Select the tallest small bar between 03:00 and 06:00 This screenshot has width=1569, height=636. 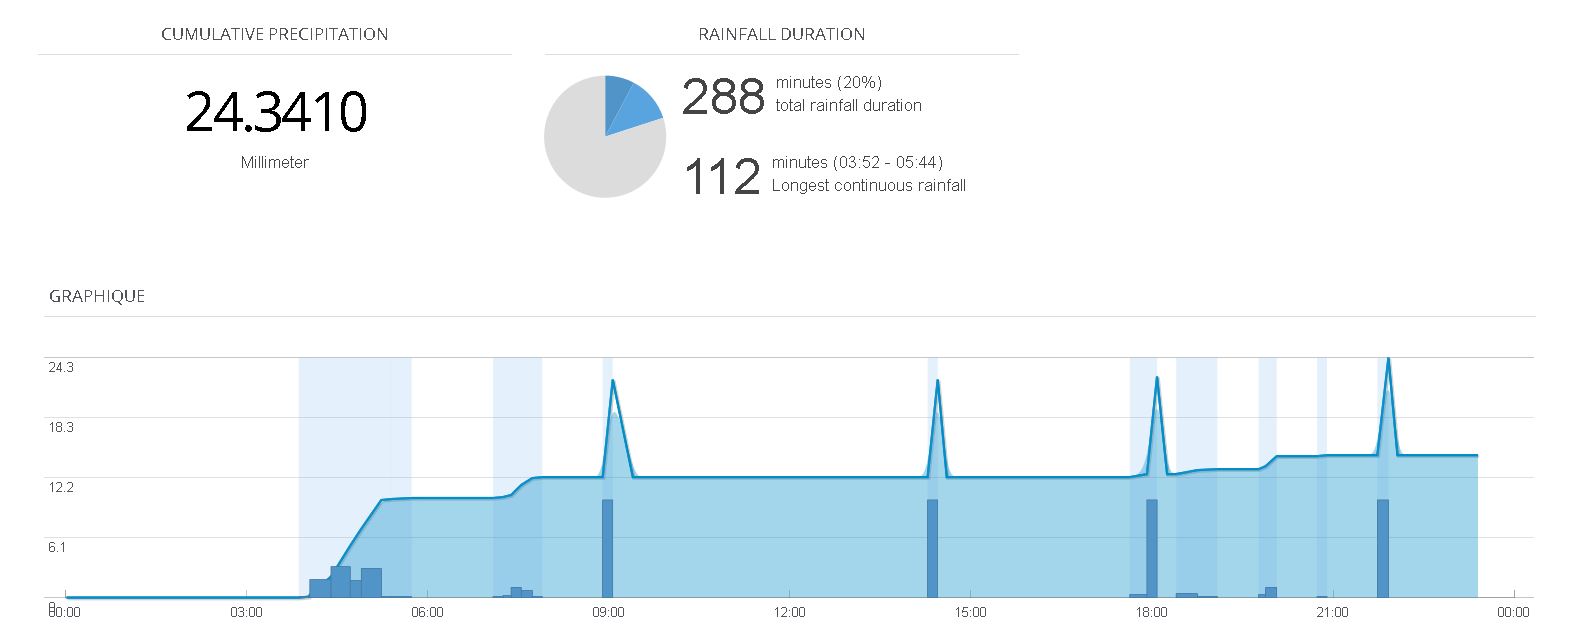click(x=340, y=581)
